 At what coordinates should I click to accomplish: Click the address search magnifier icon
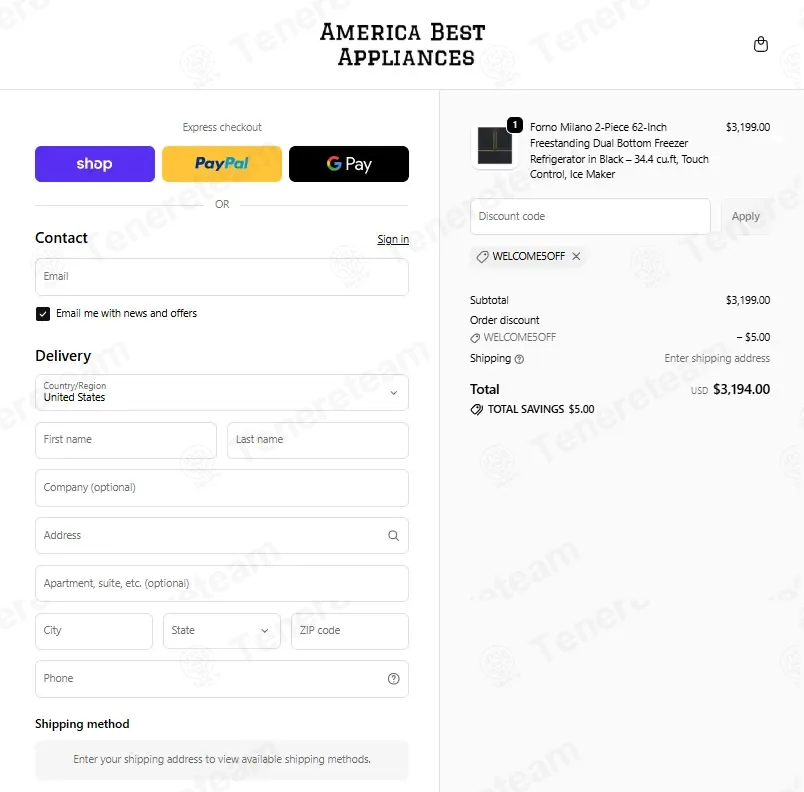pos(393,535)
